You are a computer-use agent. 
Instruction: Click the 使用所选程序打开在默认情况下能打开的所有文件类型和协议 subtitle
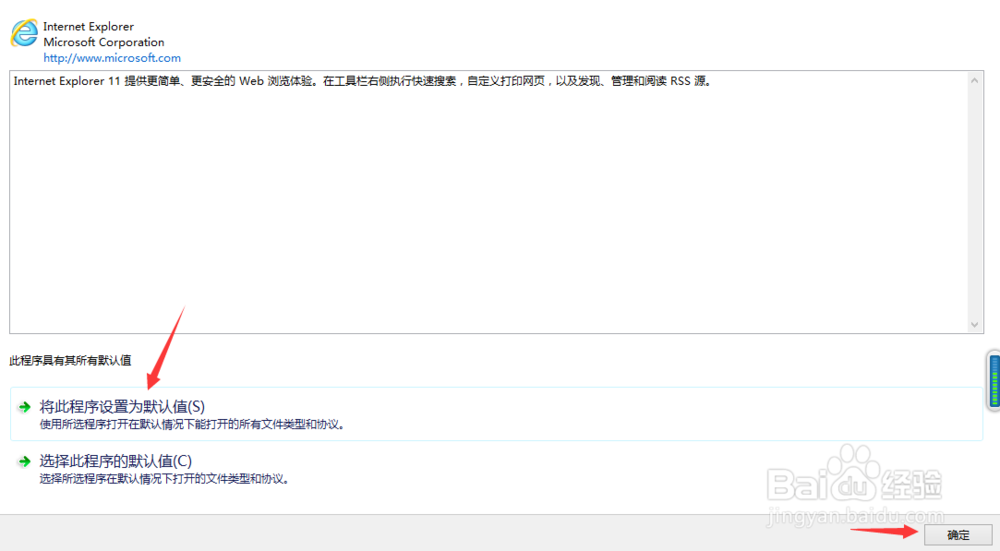[192, 425]
